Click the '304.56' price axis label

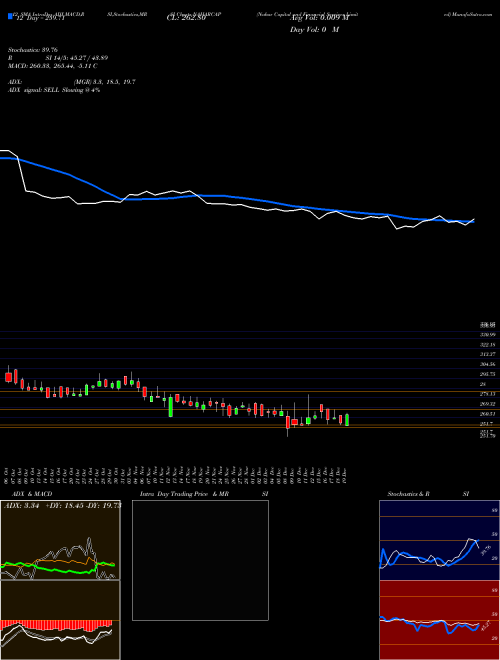(487, 365)
